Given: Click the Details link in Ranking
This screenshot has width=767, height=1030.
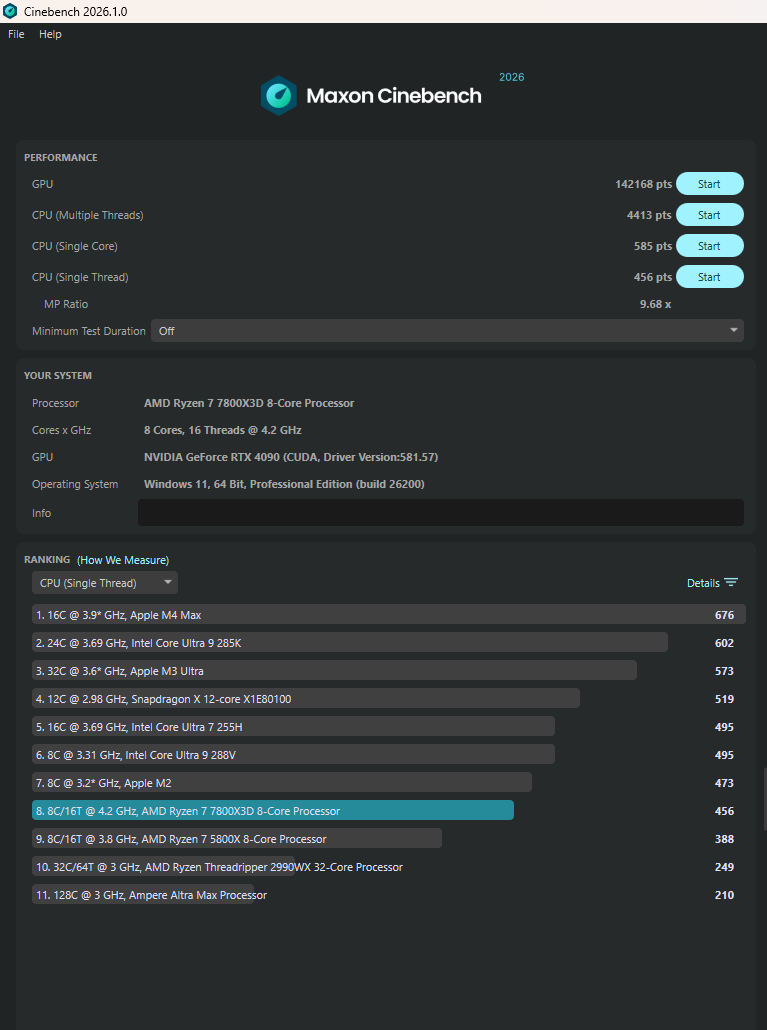Looking at the screenshot, I should pyautogui.click(x=703, y=583).
